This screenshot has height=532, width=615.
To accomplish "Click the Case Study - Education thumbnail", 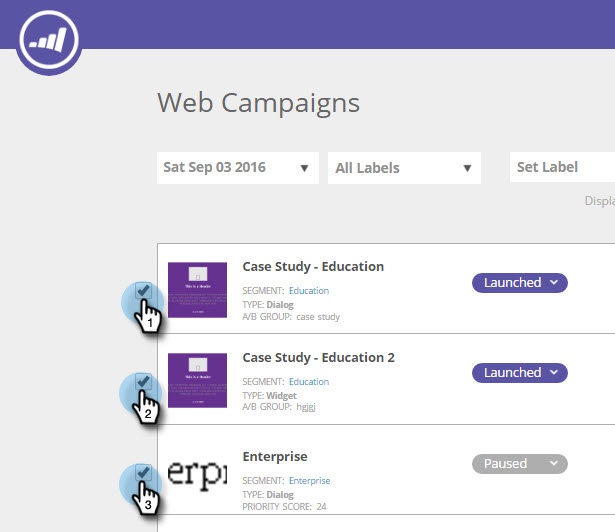I will (x=197, y=290).
